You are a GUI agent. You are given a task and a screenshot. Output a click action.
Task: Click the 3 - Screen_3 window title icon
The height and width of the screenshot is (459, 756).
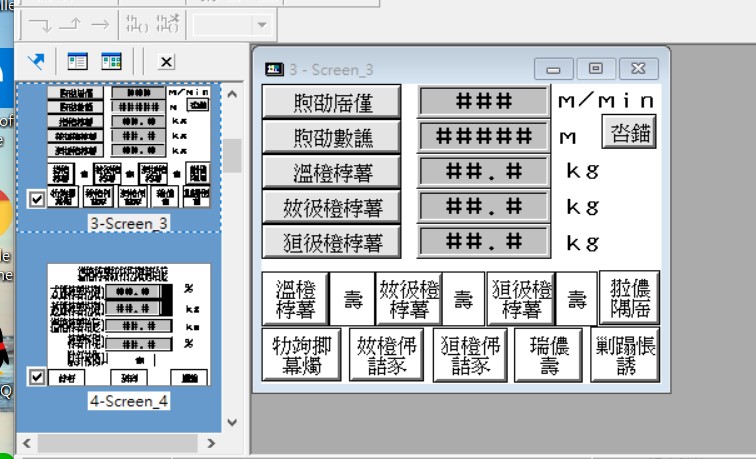273,69
